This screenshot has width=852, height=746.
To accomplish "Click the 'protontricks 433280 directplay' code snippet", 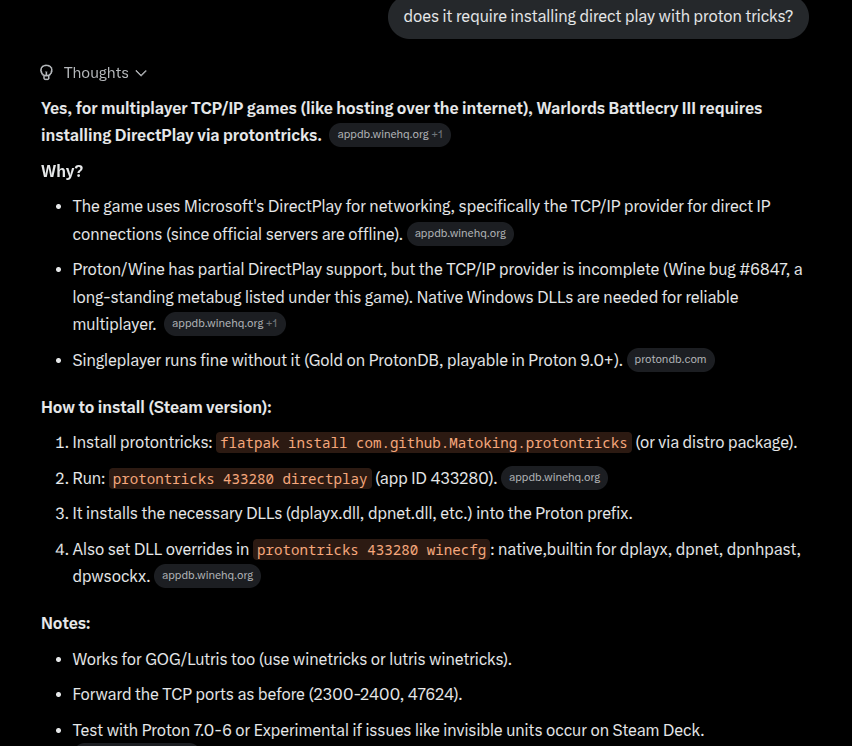I will (x=240, y=479).
